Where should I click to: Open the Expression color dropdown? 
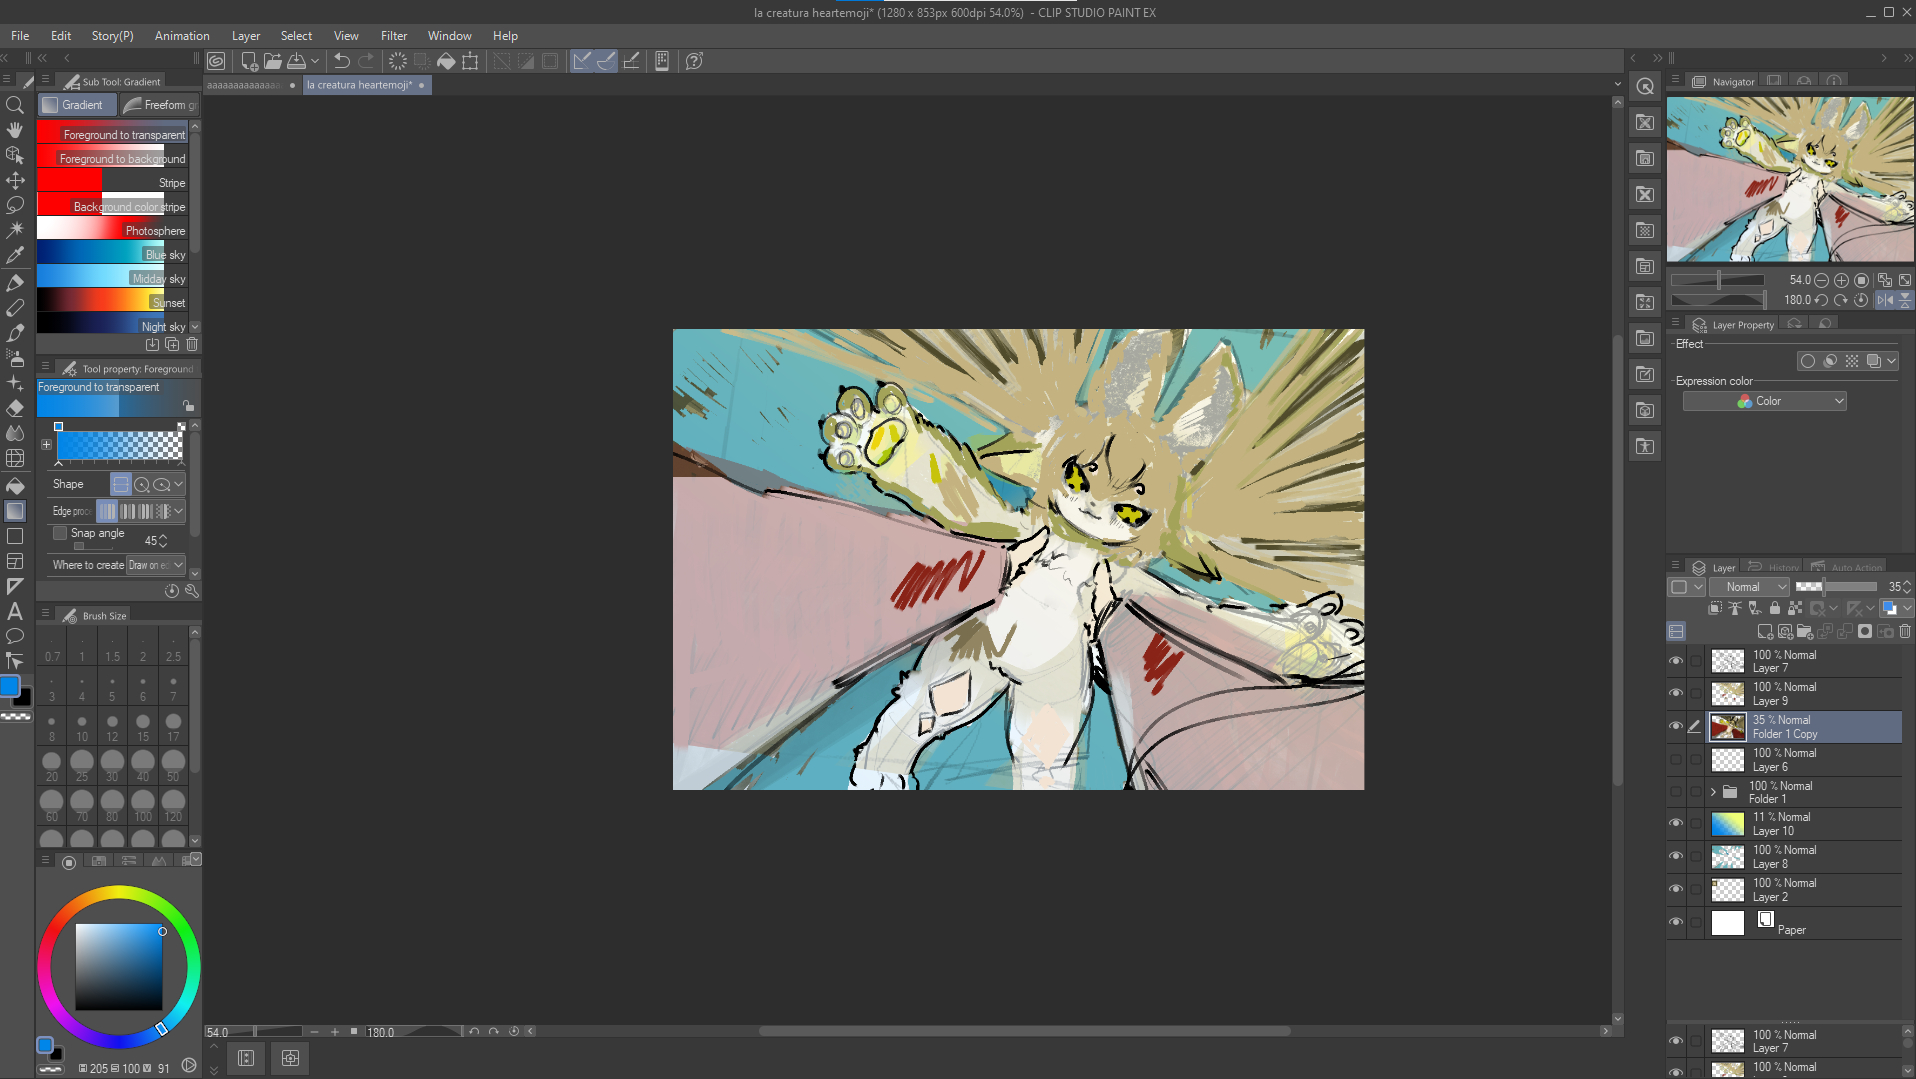[1764, 401]
